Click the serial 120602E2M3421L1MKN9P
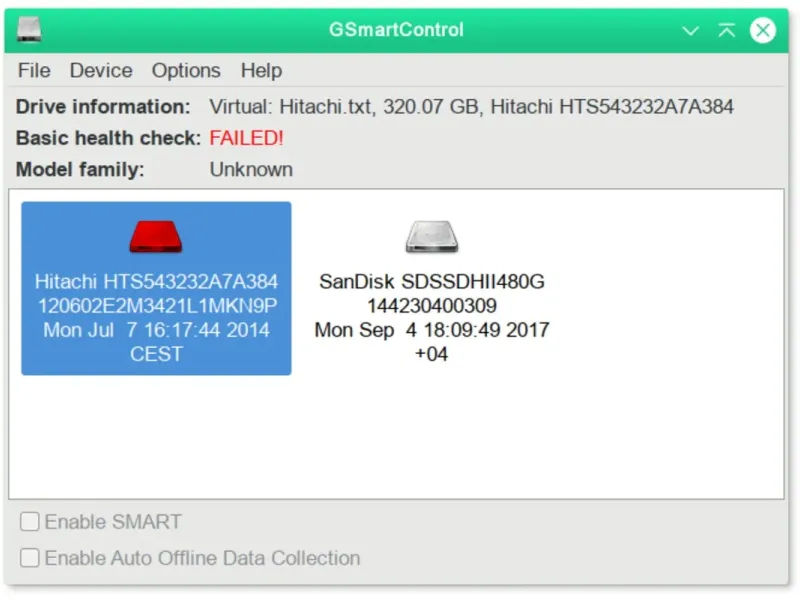The image size is (800, 600). tap(157, 306)
